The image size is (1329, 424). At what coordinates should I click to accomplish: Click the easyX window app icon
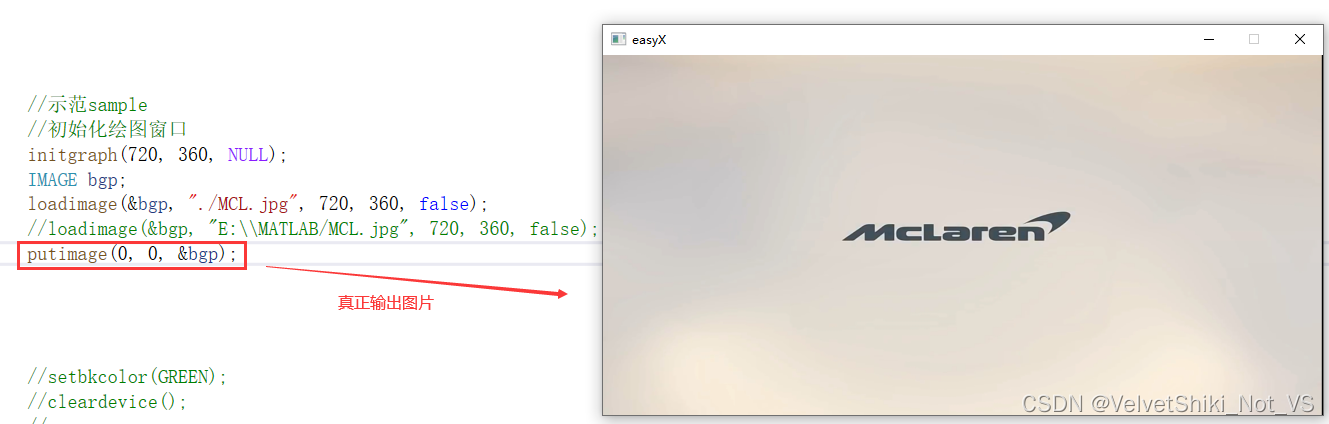click(619, 40)
